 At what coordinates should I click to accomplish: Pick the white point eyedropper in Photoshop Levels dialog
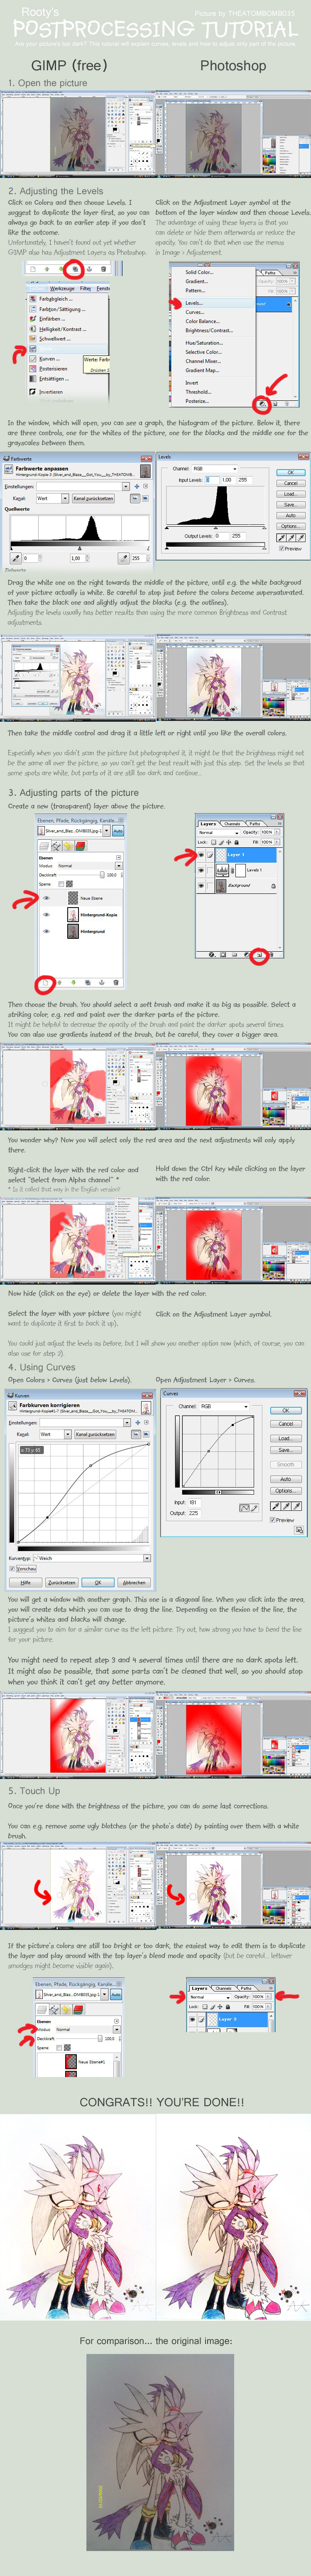(x=302, y=538)
